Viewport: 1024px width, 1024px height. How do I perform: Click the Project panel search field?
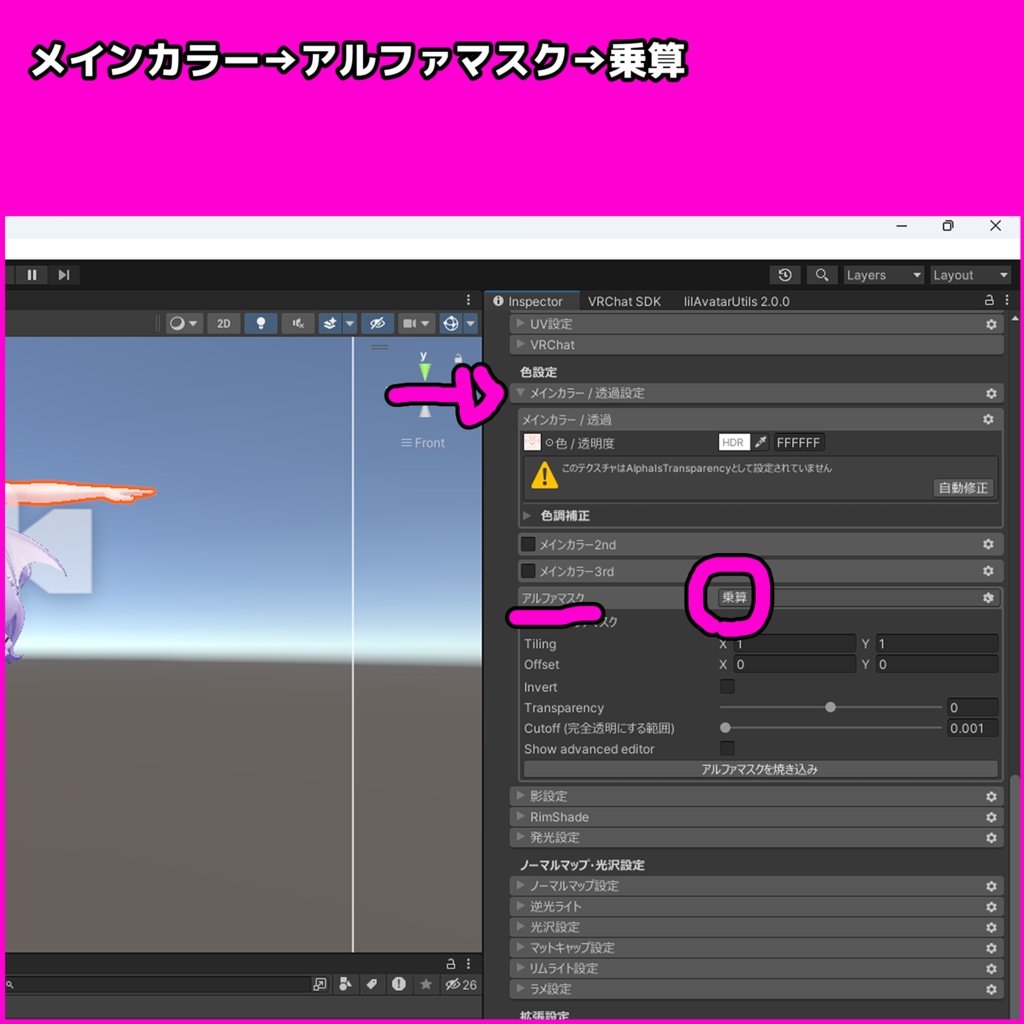tap(157, 984)
